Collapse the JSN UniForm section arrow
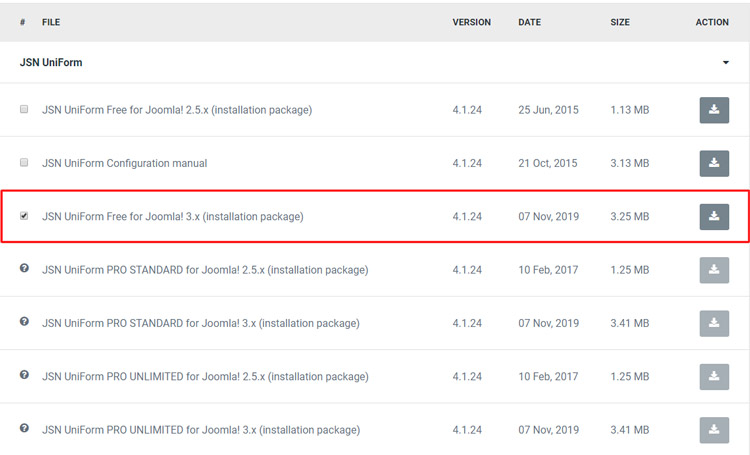Image resolution: width=750 pixels, height=455 pixels. 726,63
